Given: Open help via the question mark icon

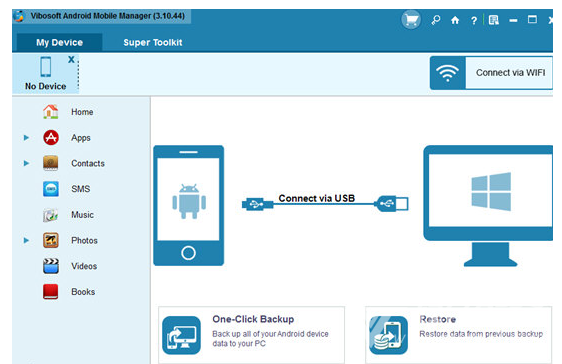Looking at the screenshot, I should tap(474, 20).
